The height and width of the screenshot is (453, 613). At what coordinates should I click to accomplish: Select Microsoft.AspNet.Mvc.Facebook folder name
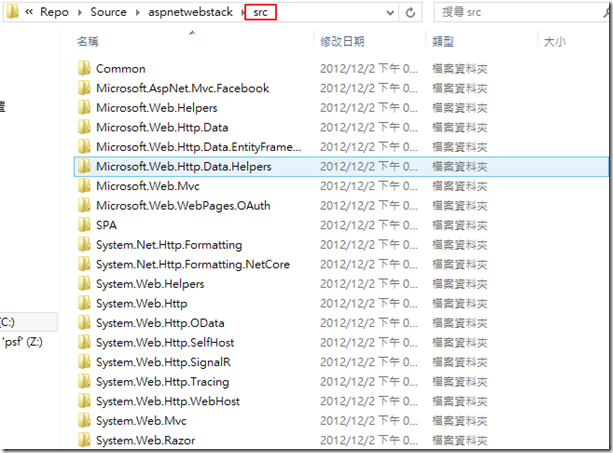click(183, 88)
